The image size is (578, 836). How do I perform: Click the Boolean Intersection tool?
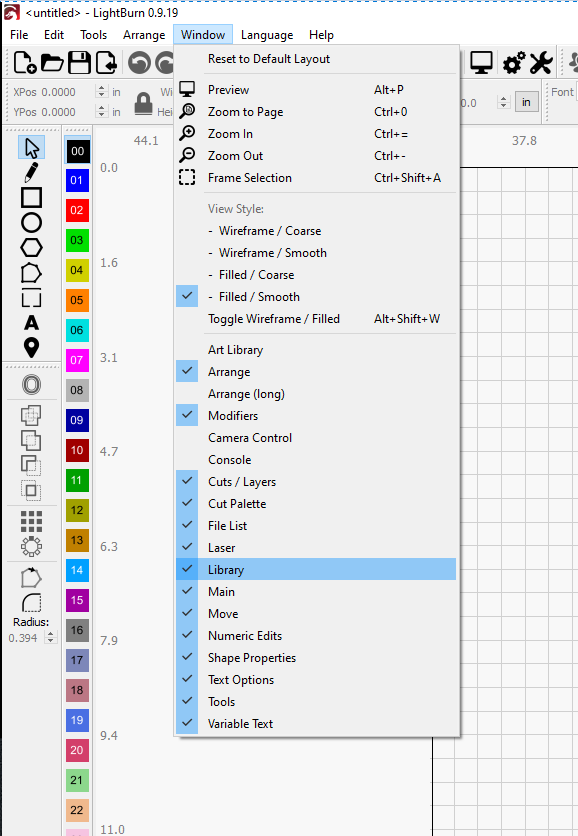[31, 491]
